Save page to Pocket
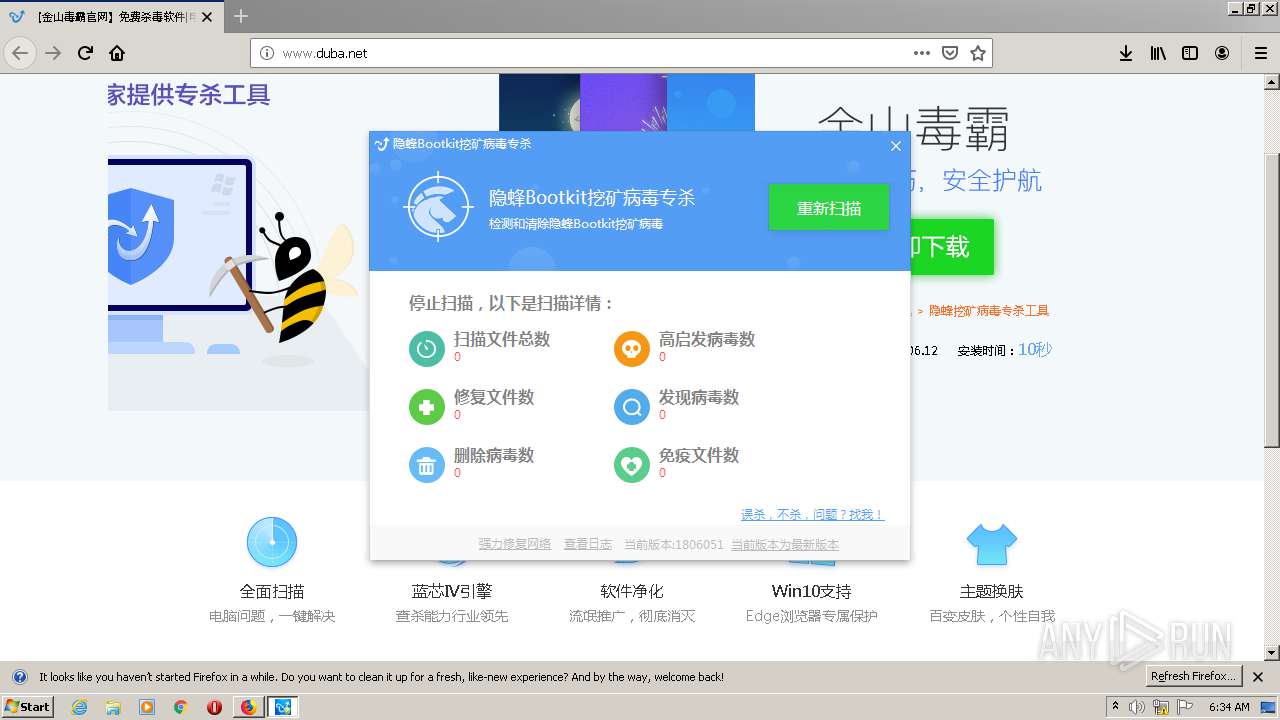 pyautogui.click(x=950, y=53)
